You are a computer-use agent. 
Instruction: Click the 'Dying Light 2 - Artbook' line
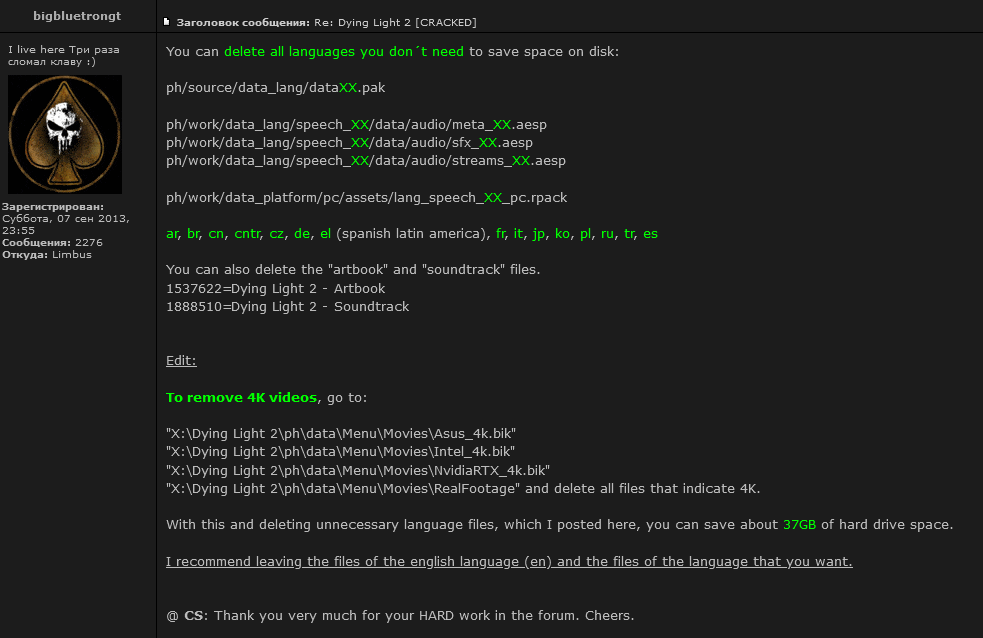[275, 288]
